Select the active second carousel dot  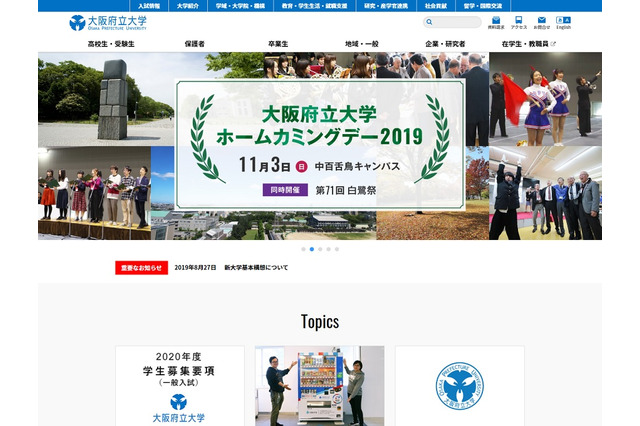(312, 249)
